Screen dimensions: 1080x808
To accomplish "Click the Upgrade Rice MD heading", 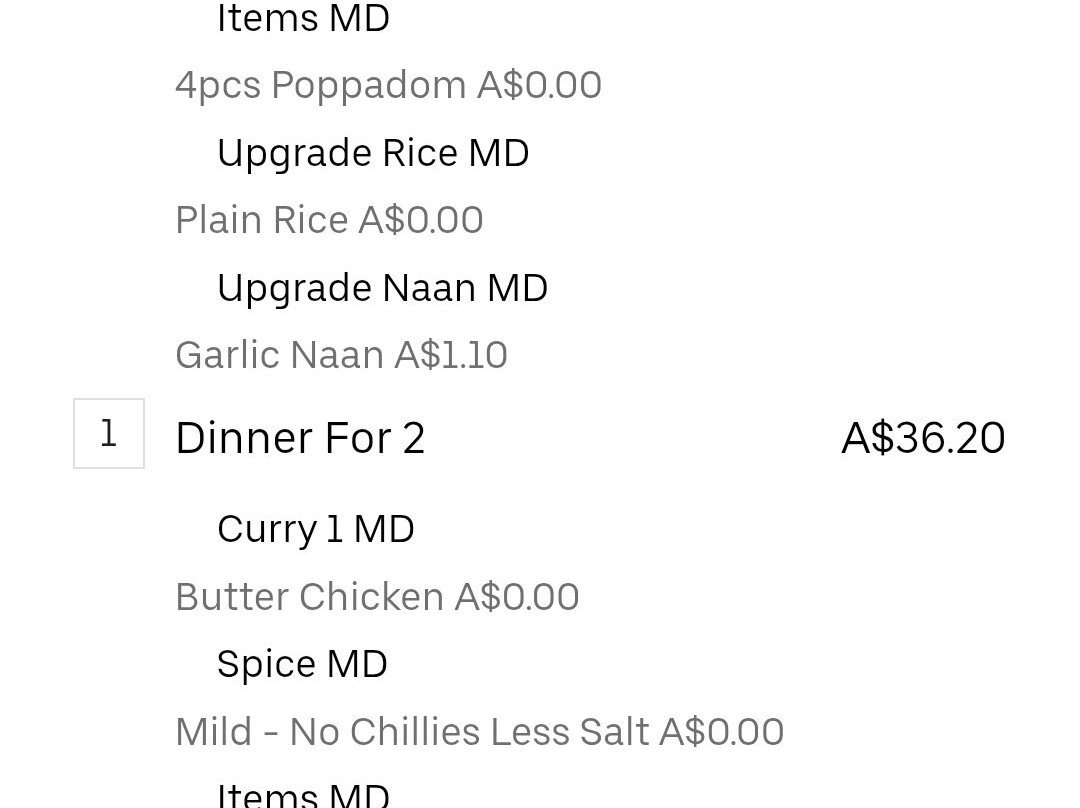I will point(373,153).
